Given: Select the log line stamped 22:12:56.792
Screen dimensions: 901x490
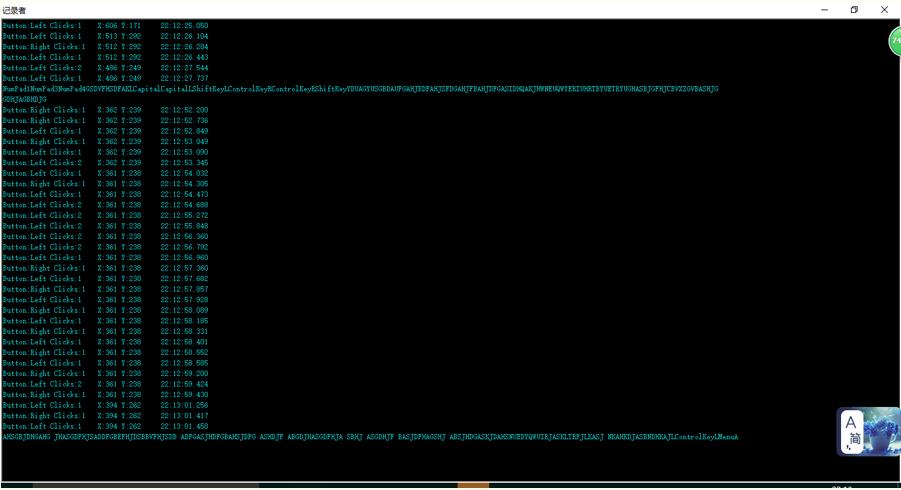Looking at the screenshot, I should point(105,247).
